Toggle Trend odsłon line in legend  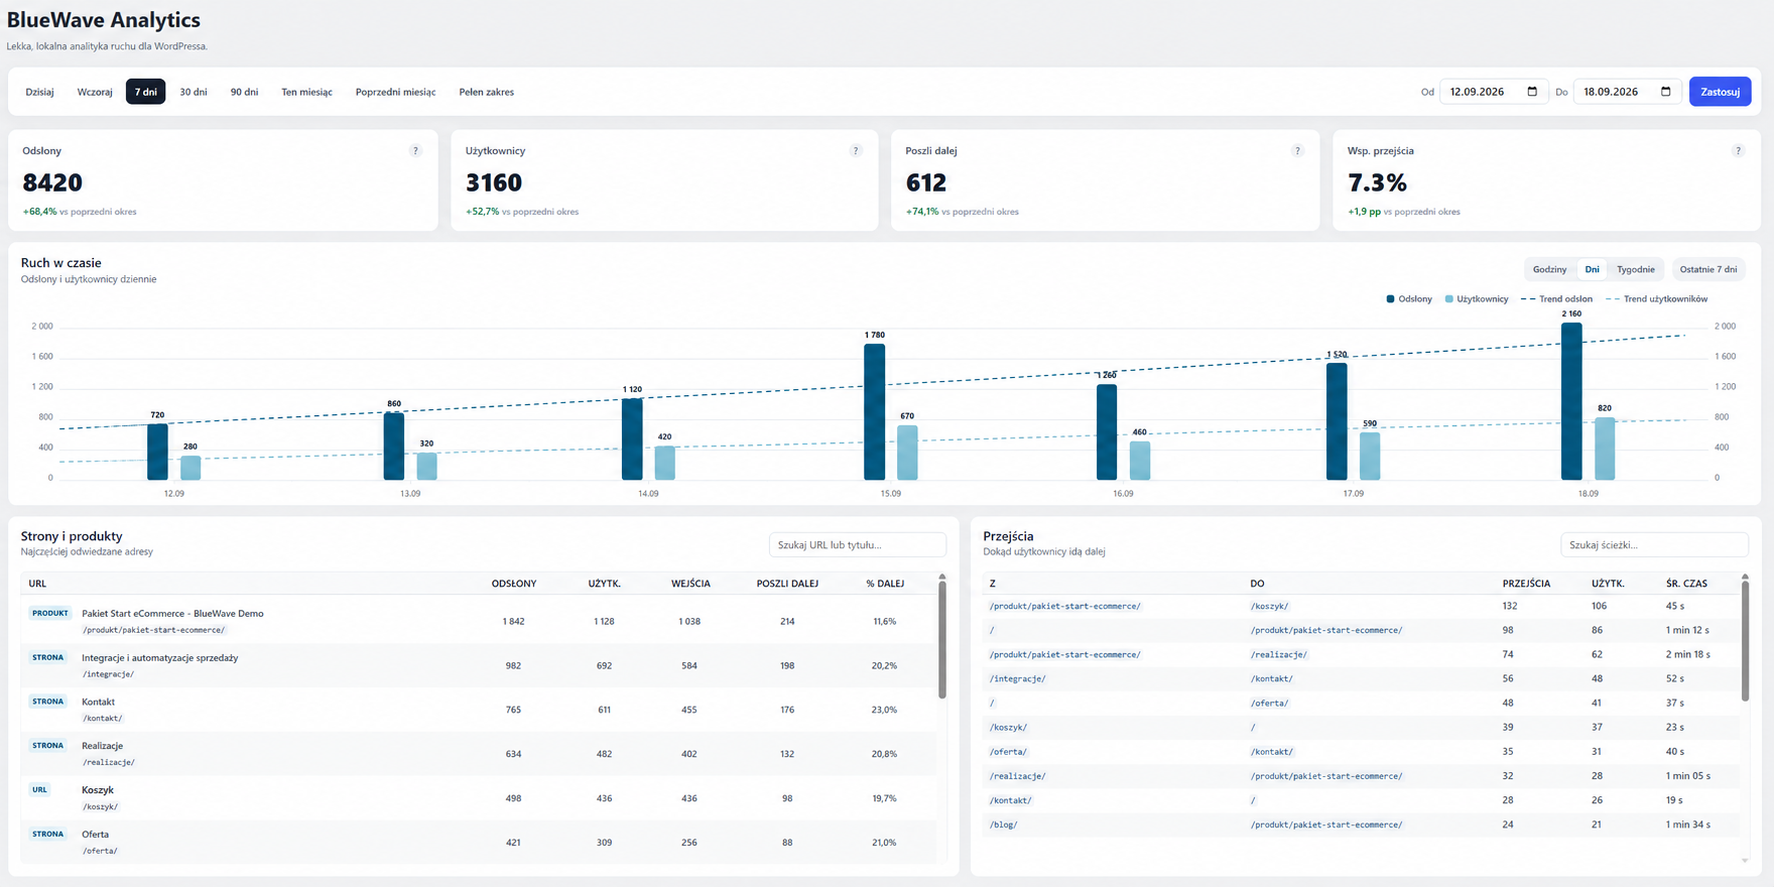(x=1556, y=299)
